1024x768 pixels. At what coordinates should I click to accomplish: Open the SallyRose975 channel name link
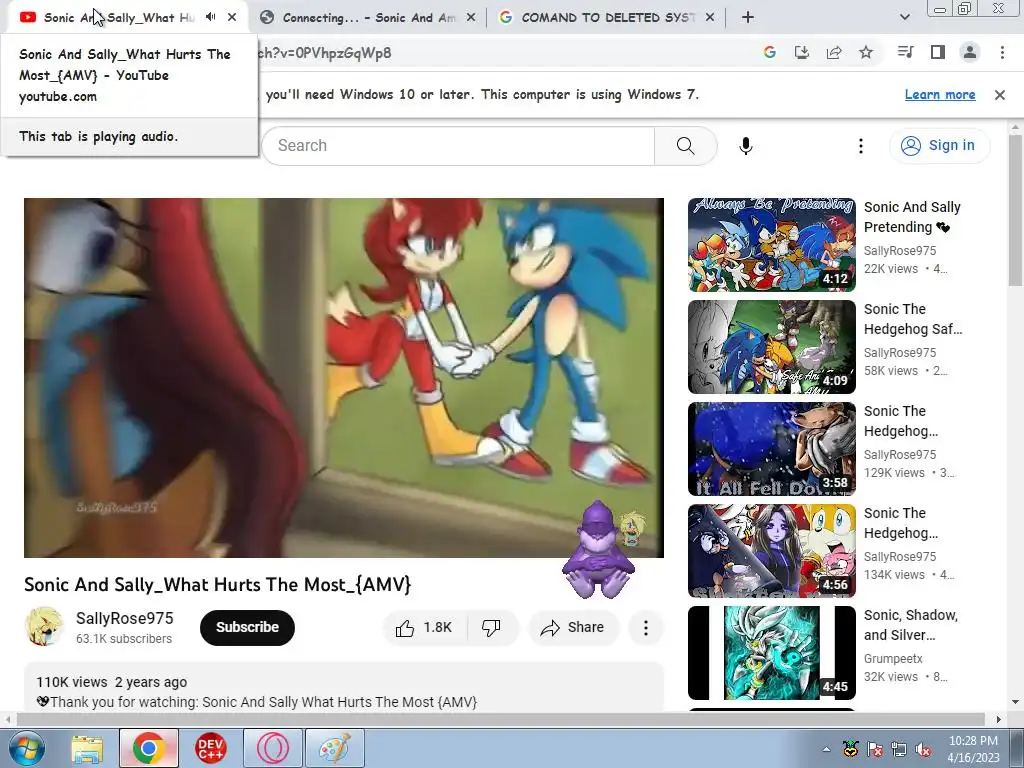125,618
